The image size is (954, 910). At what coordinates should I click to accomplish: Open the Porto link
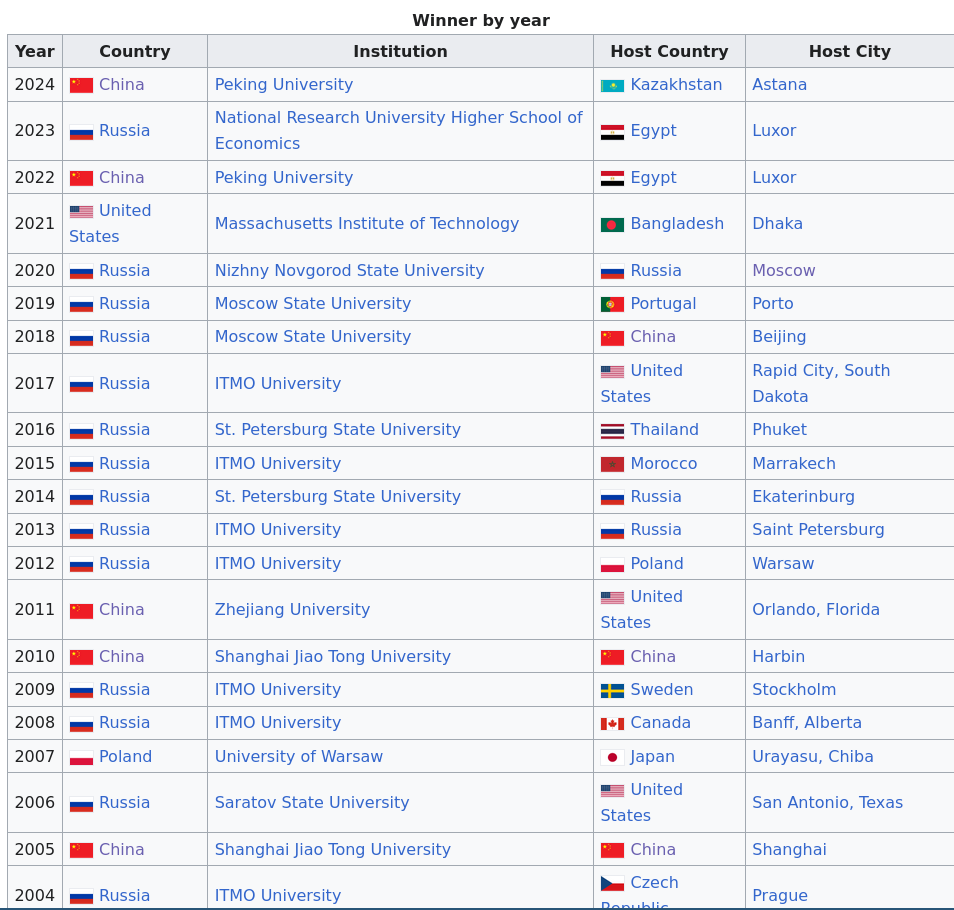(x=773, y=304)
